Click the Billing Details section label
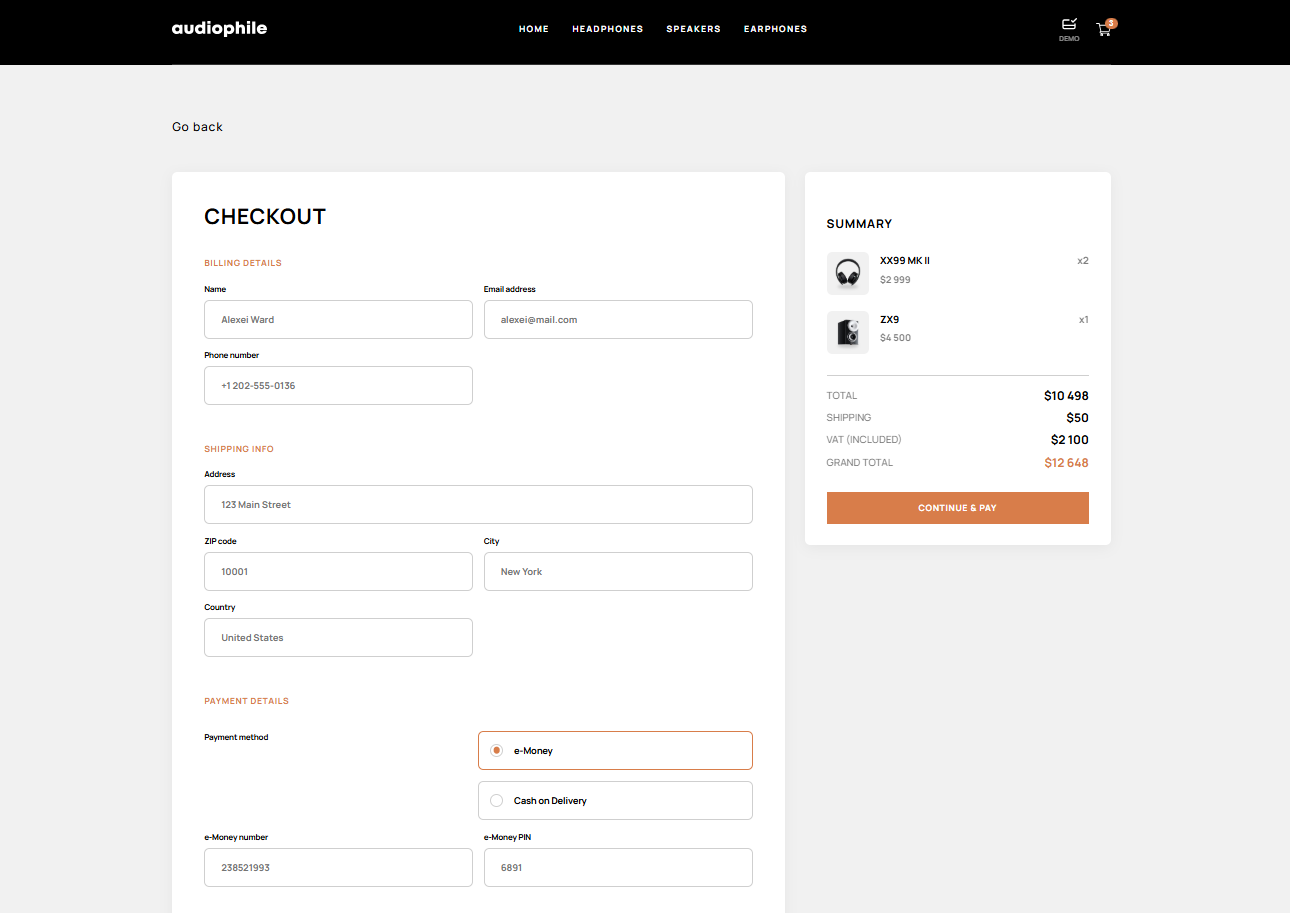 pos(243,263)
